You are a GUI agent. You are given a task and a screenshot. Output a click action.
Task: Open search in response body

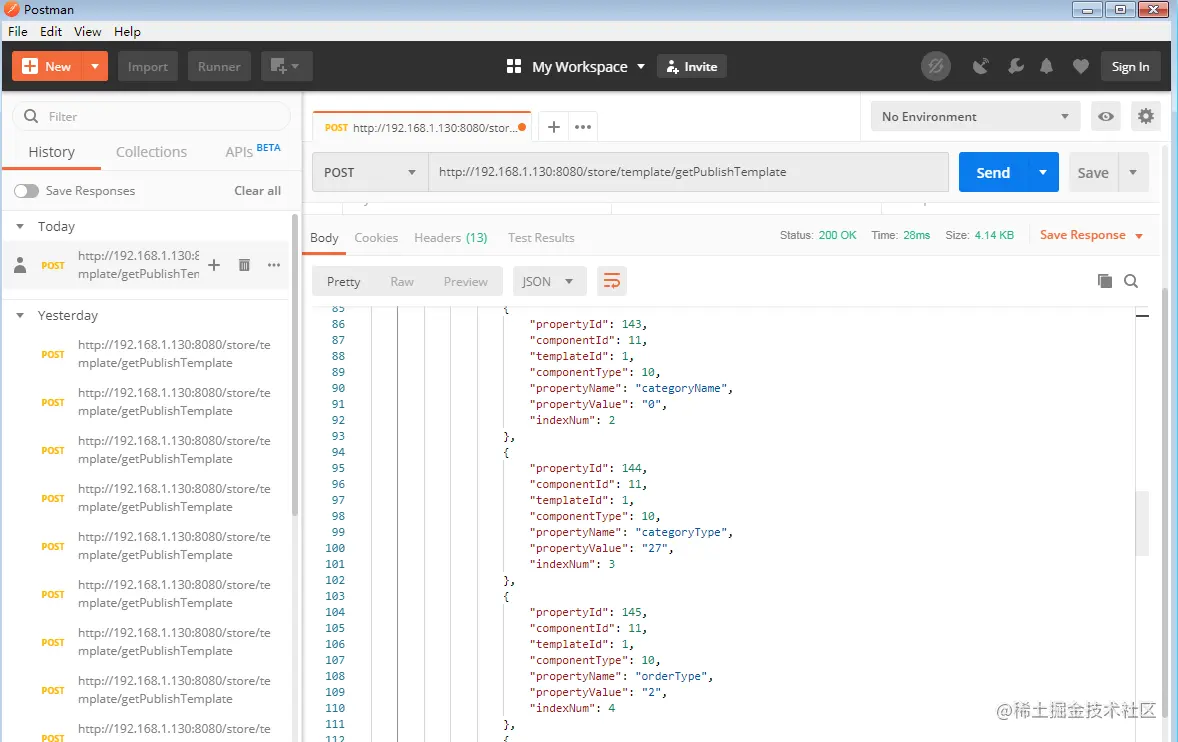[1131, 281]
